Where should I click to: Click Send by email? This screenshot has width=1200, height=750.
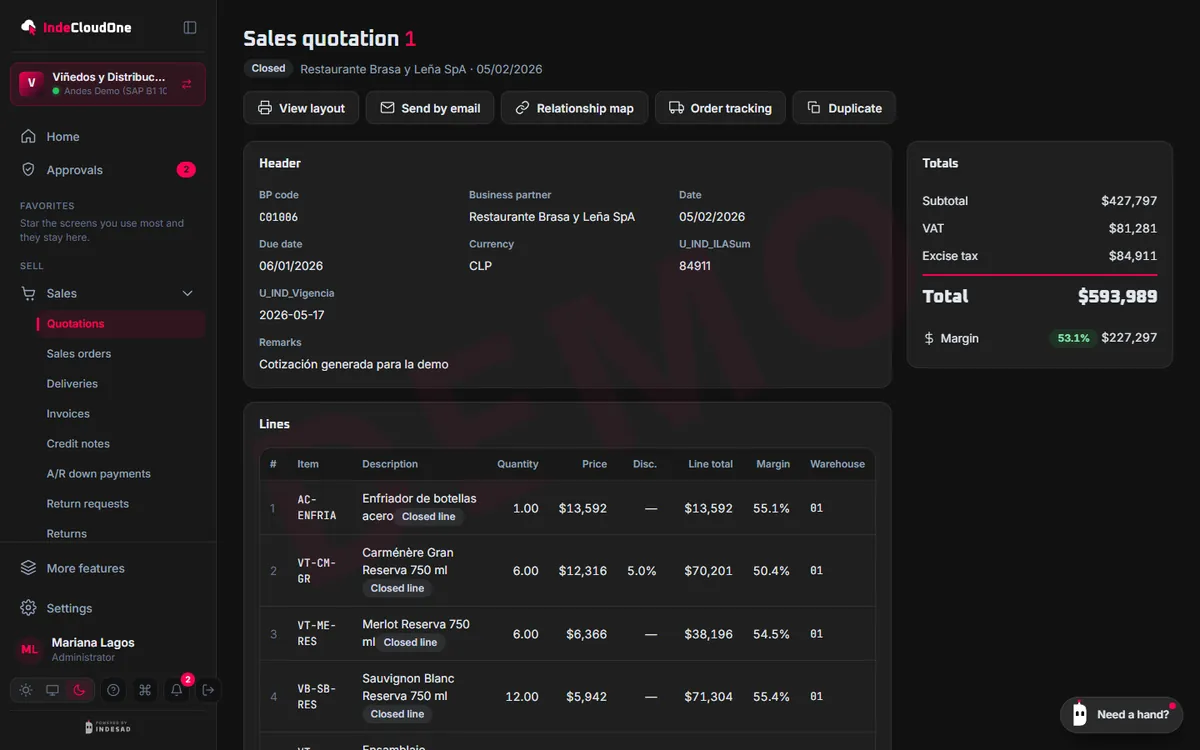coord(430,108)
